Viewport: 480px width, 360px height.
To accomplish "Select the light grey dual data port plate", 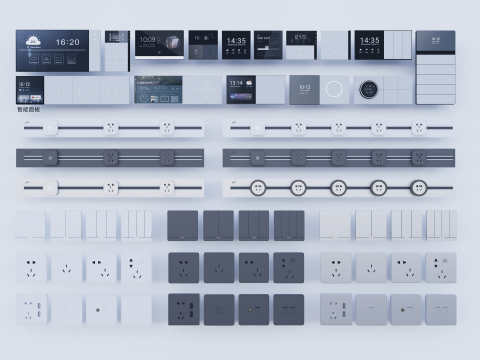I will tap(441, 310).
